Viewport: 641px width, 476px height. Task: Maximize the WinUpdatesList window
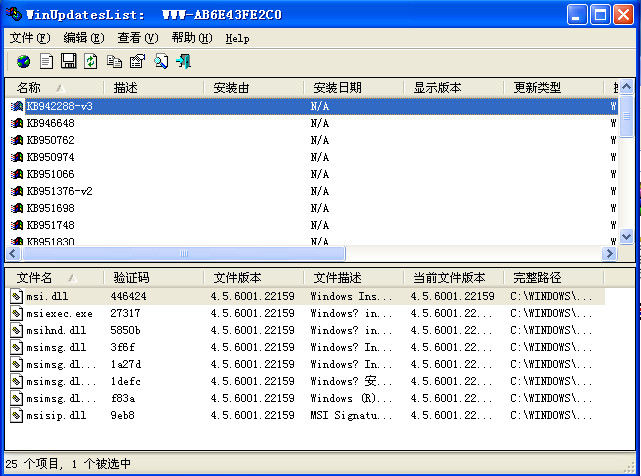(x=600, y=15)
